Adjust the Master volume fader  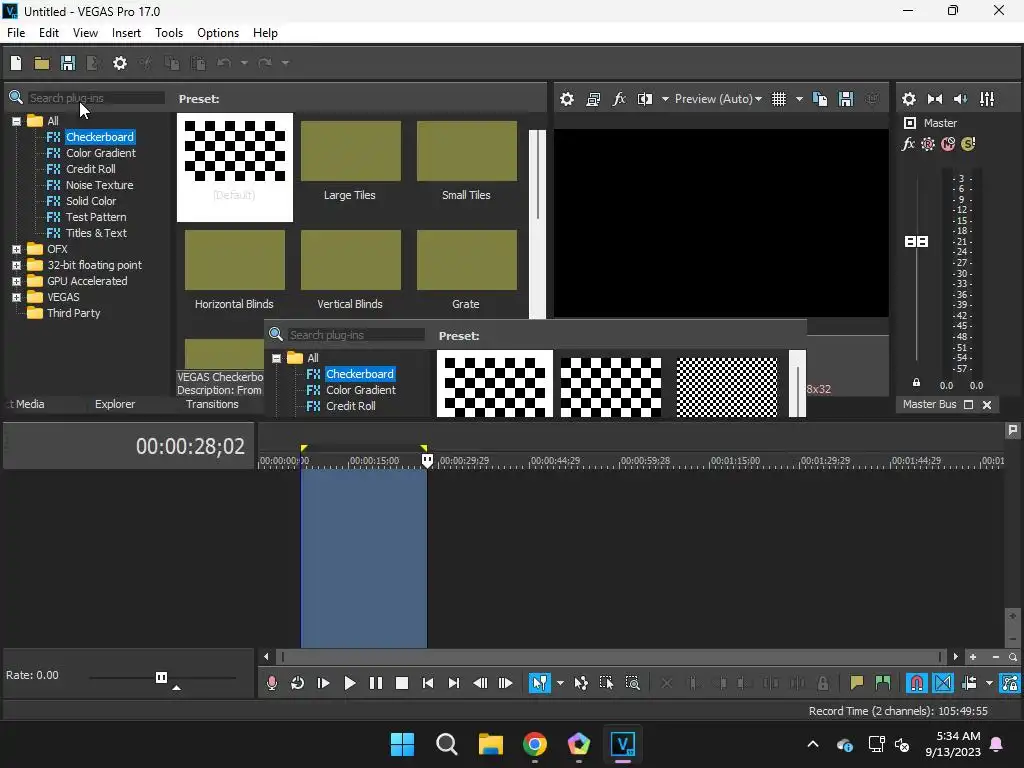click(x=916, y=242)
